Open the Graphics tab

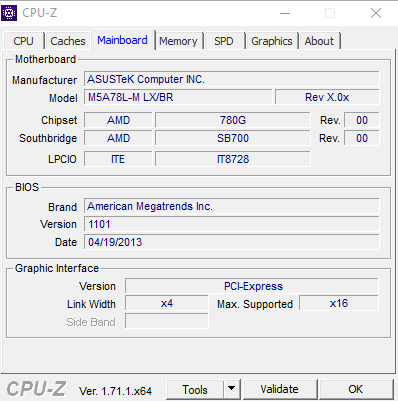pos(272,41)
